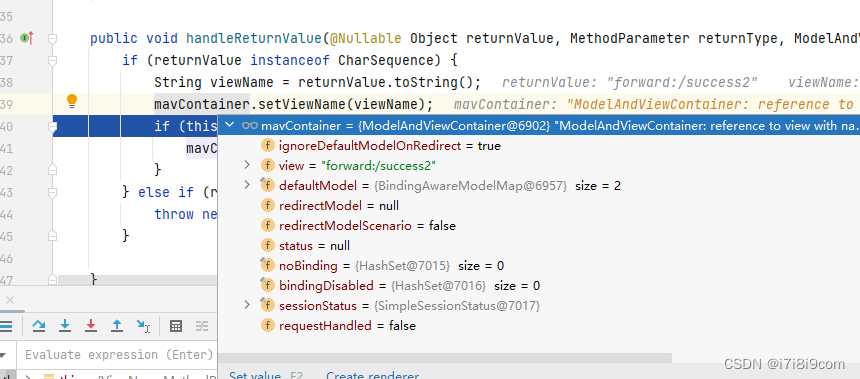Click the blue Step Into arrow

65,326
